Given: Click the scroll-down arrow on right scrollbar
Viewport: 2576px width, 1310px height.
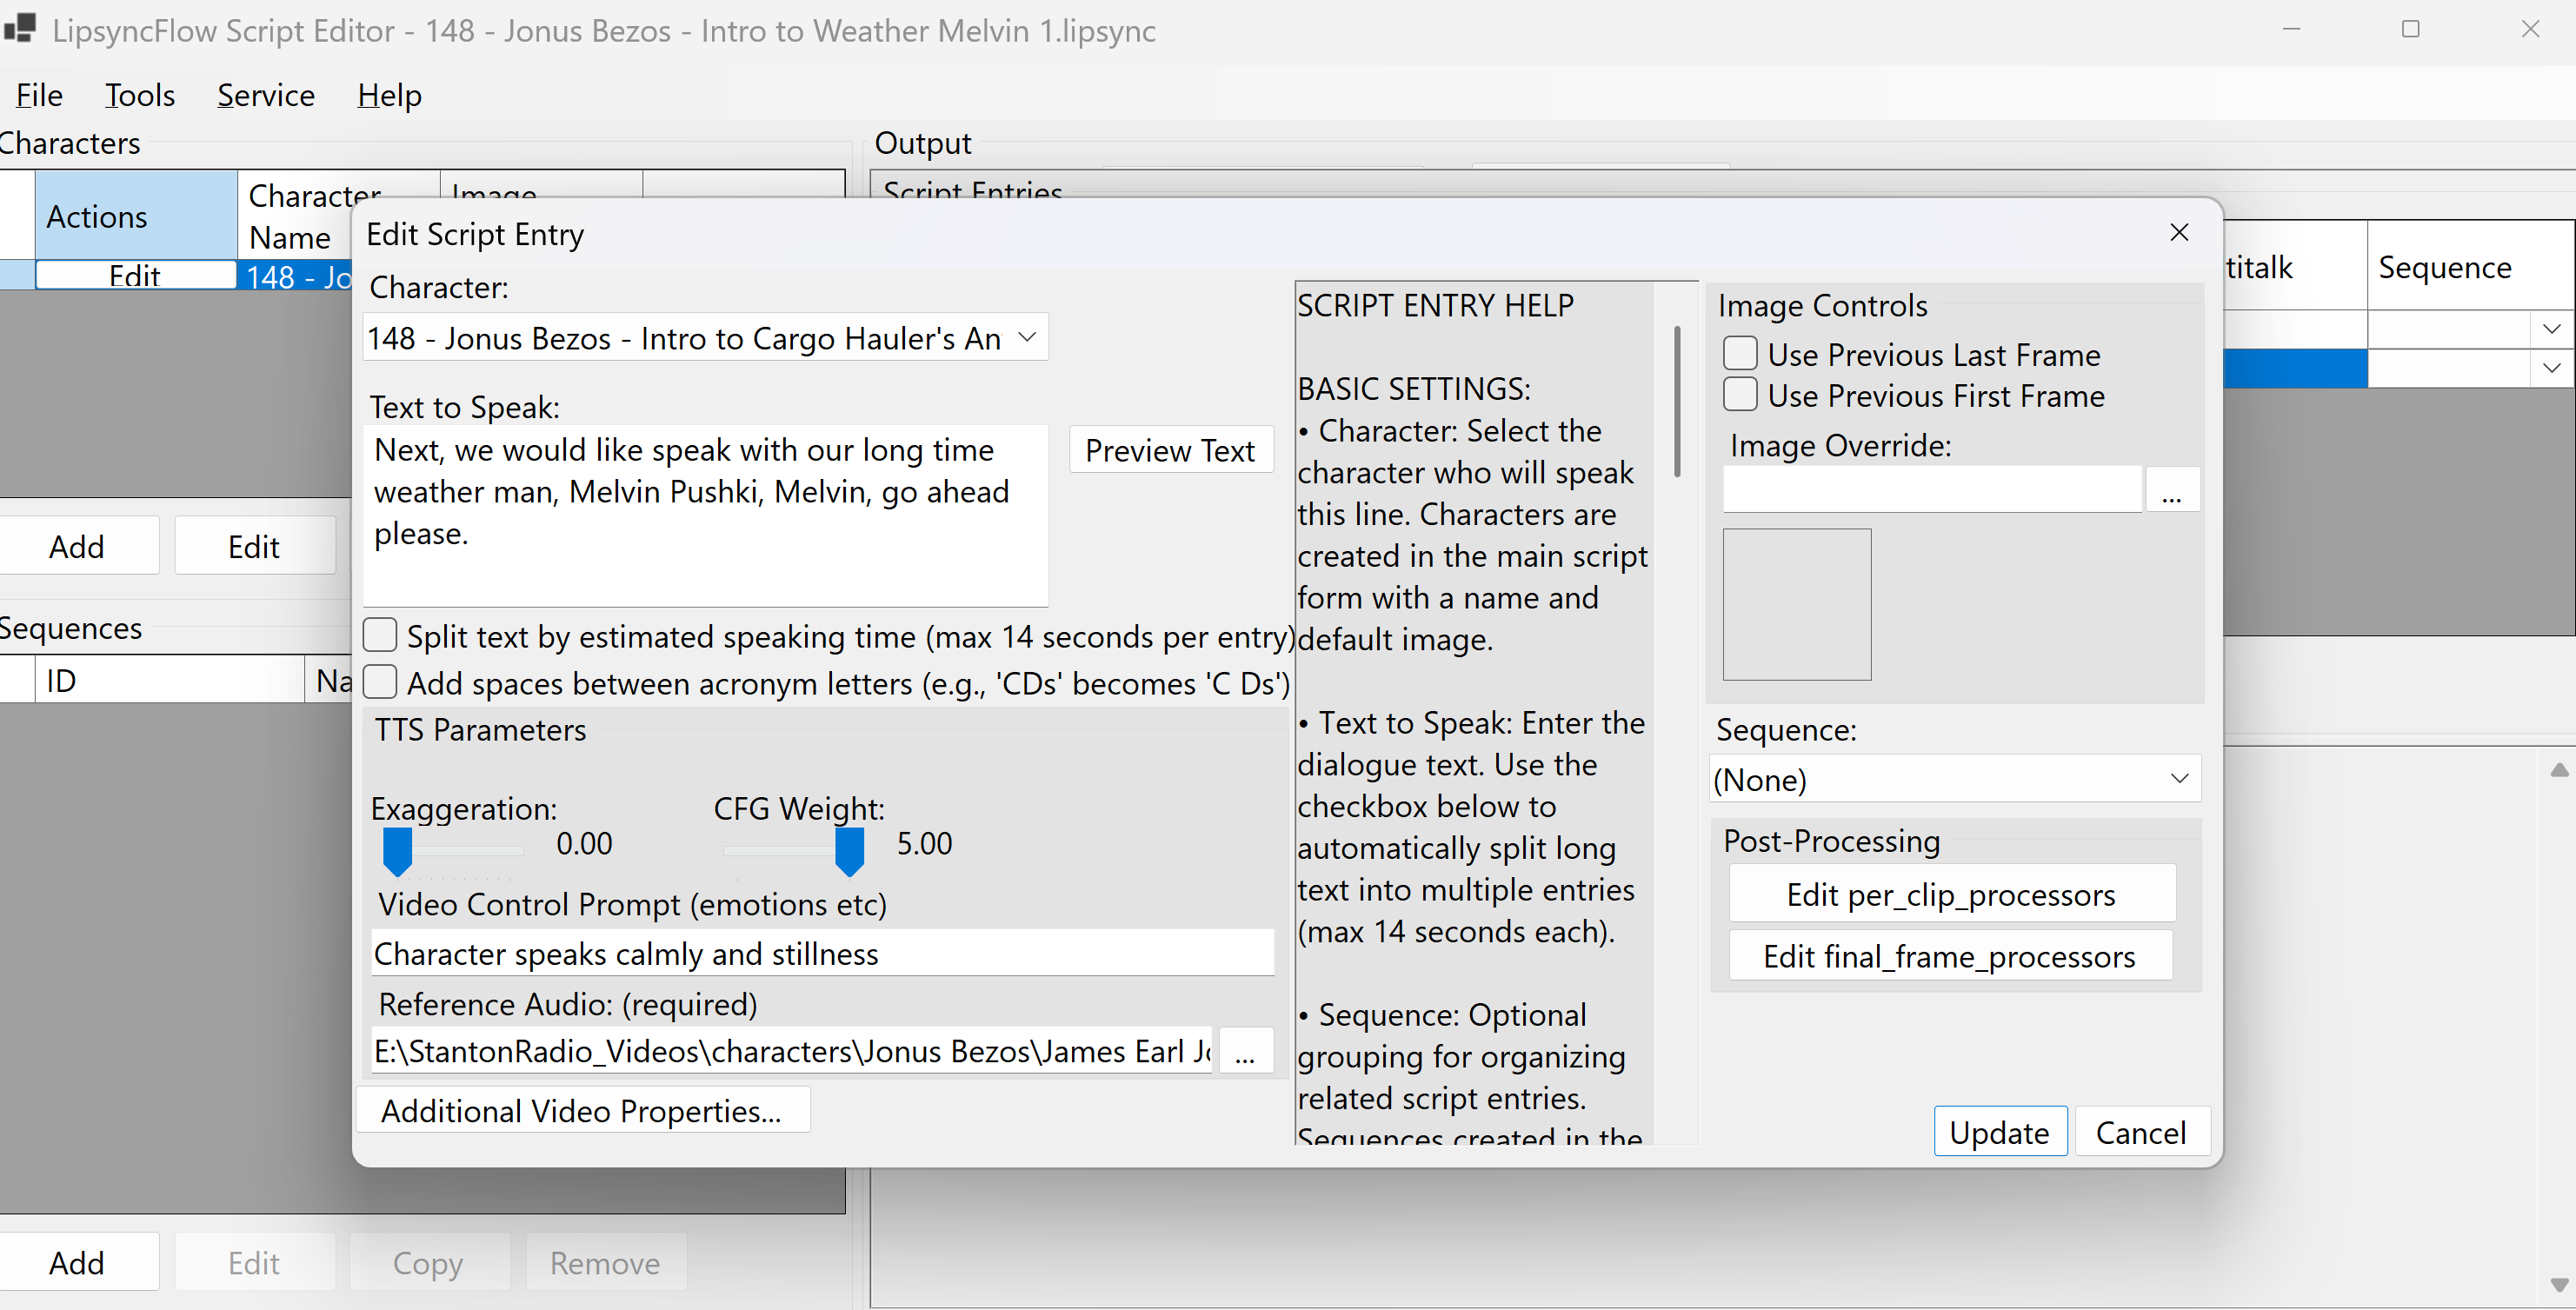Looking at the screenshot, I should (2559, 1285).
